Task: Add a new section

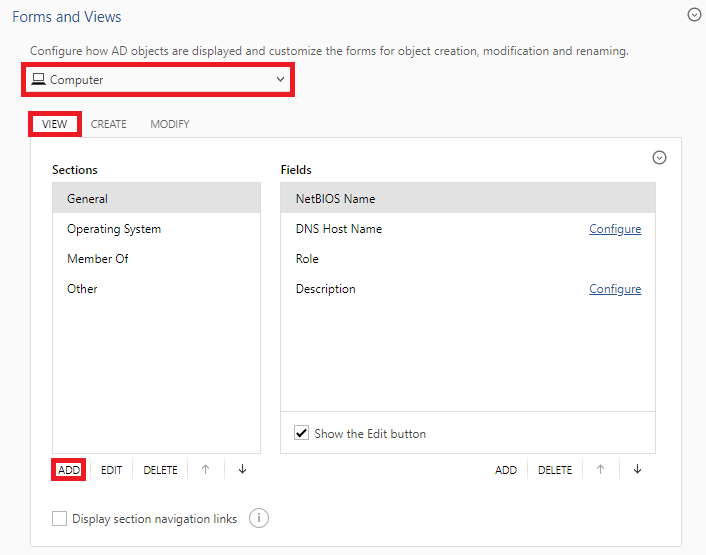Action: (x=68, y=470)
